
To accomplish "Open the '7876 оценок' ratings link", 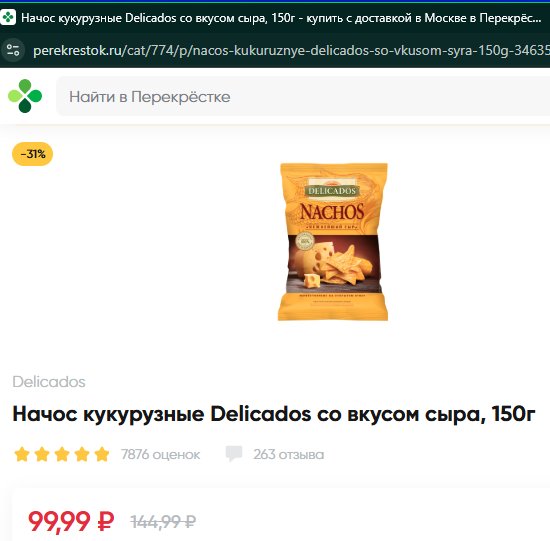I will tap(160, 454).
